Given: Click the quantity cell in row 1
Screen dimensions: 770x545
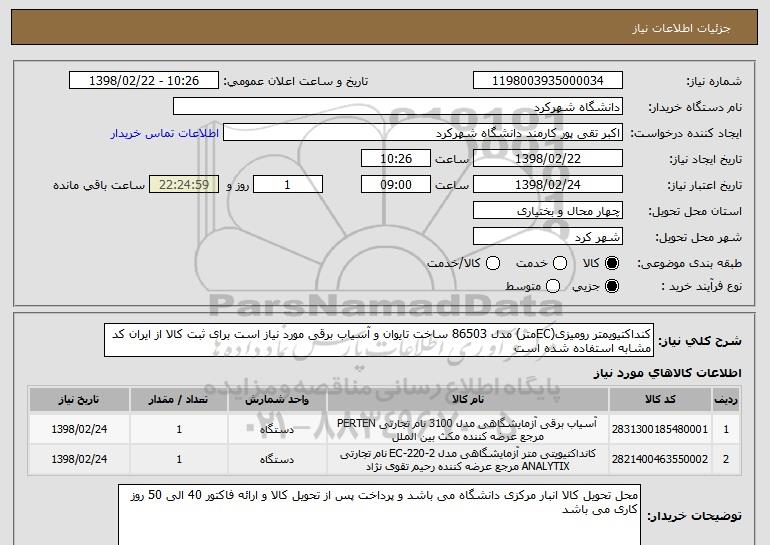Looking at the screenshot, I should 179,430.
